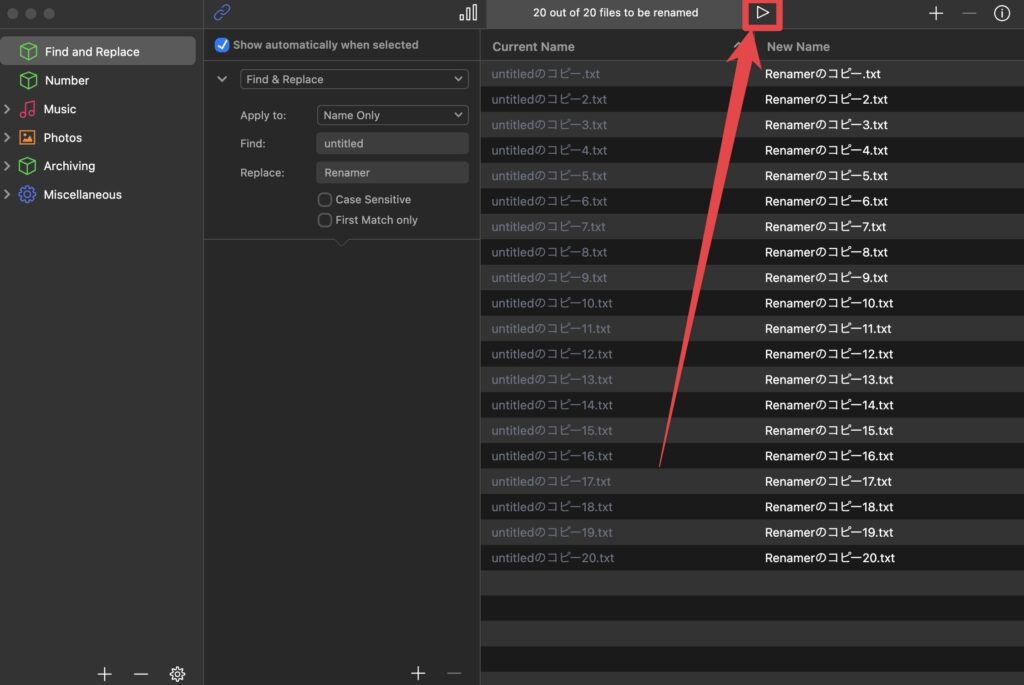Add files with top-right plus icon
This screenshot has height=685, width=1024.
[936, 13]
